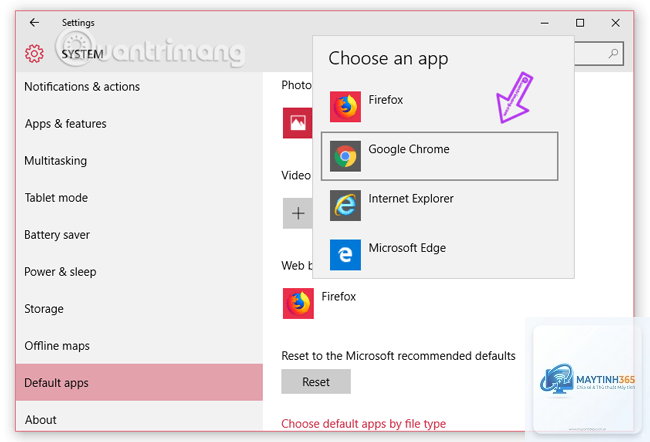The image size is (650, 442).
Task: Open Tablet mode settings
Action: click(139, 198)
